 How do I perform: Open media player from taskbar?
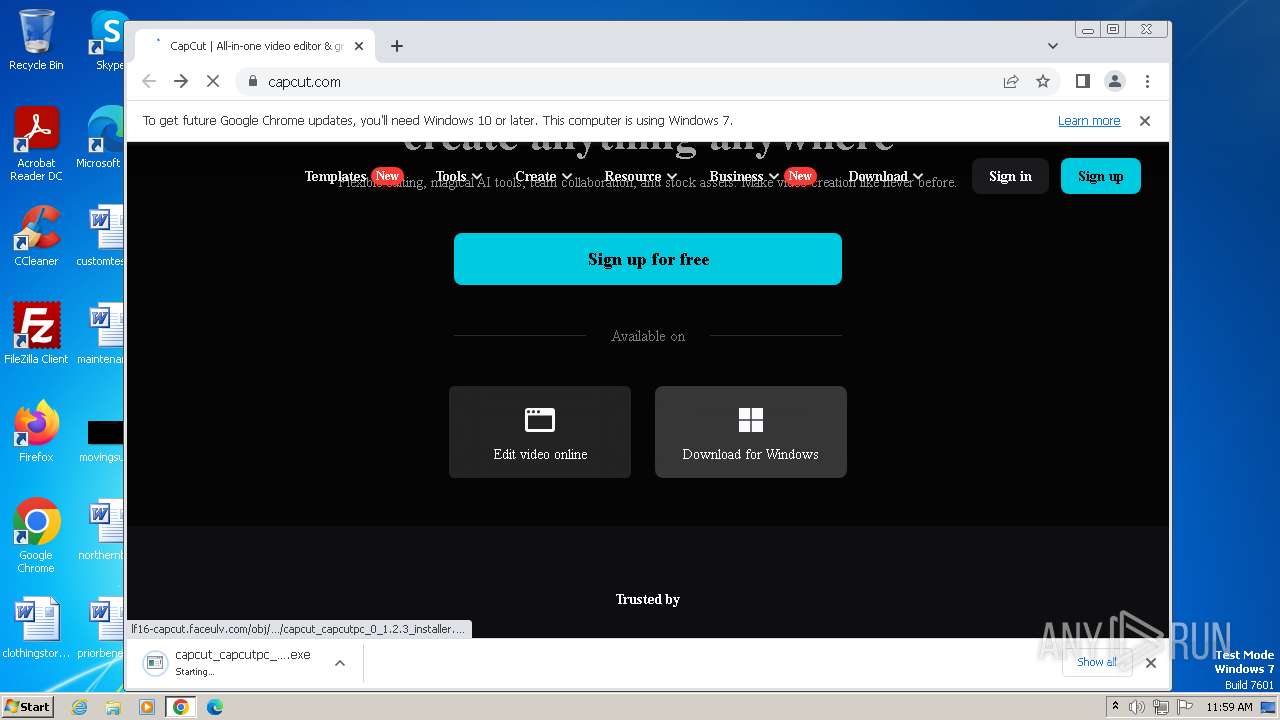click(147, 707)
